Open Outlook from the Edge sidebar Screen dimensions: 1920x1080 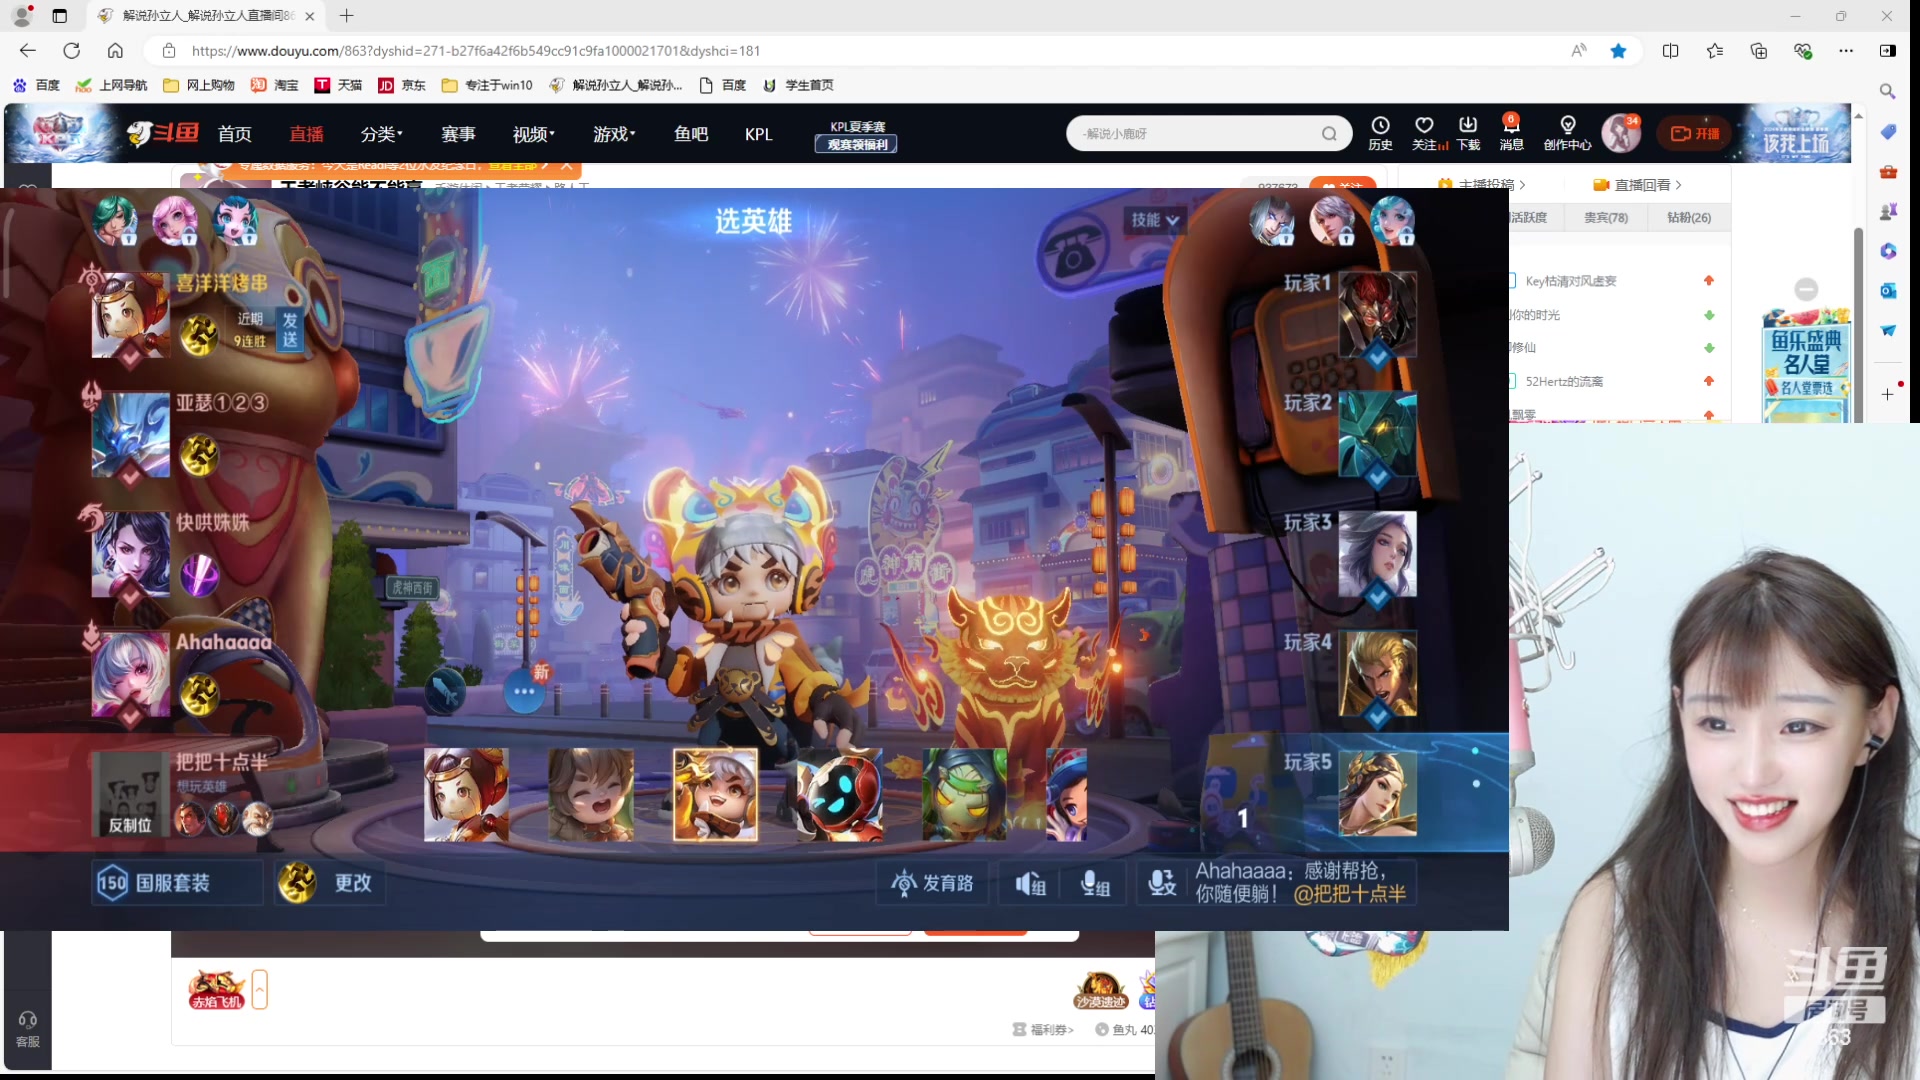1887,290
